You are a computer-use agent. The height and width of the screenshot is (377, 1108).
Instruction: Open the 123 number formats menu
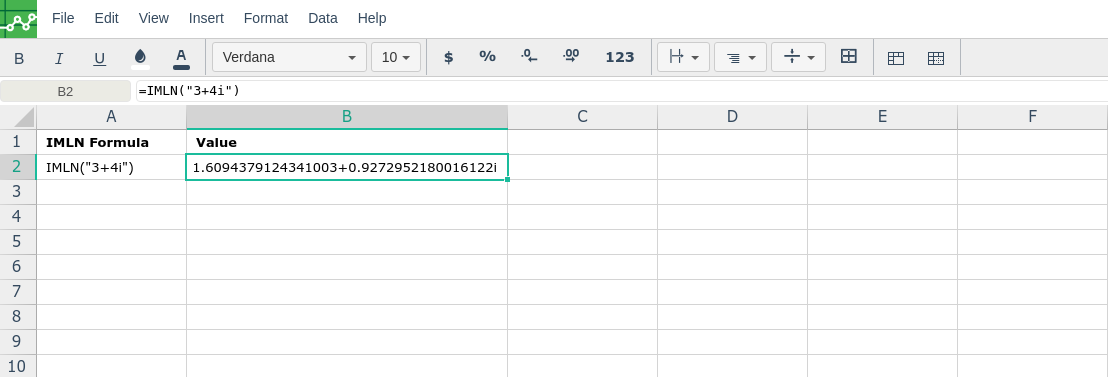[620, 57]
